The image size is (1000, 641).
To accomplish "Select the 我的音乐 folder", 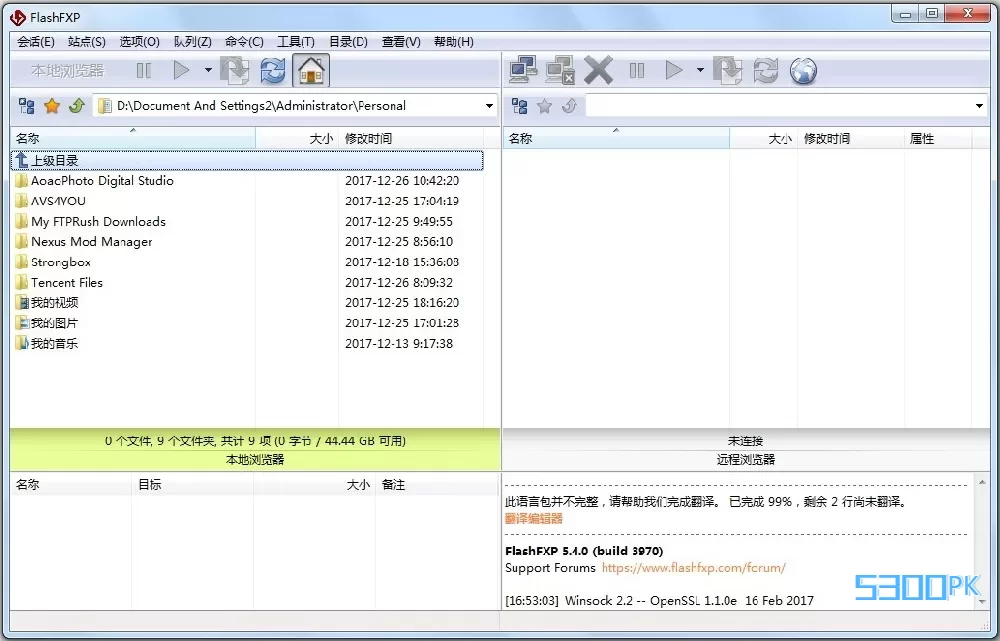I will tap(54, 344).
